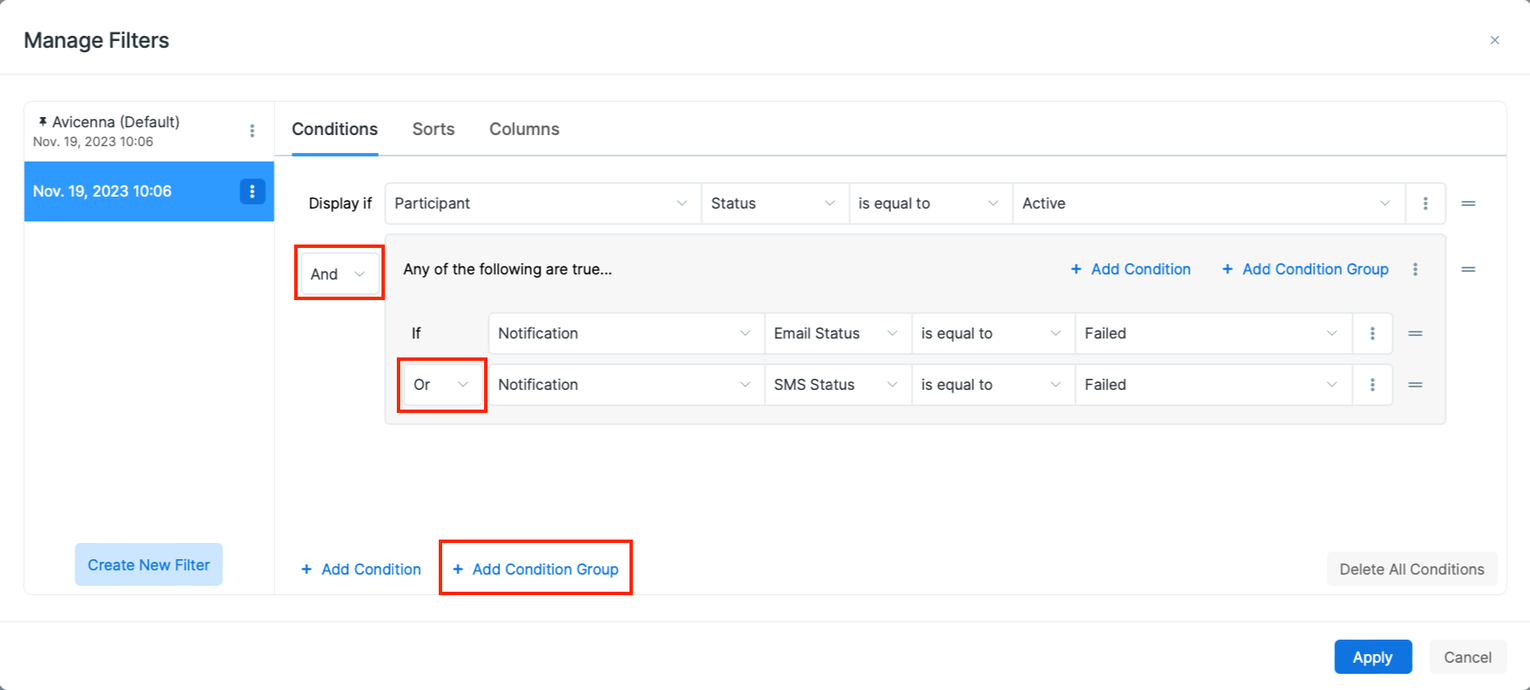Switch to the Columns tab
Screen dimensions: 1530x690
524,129
